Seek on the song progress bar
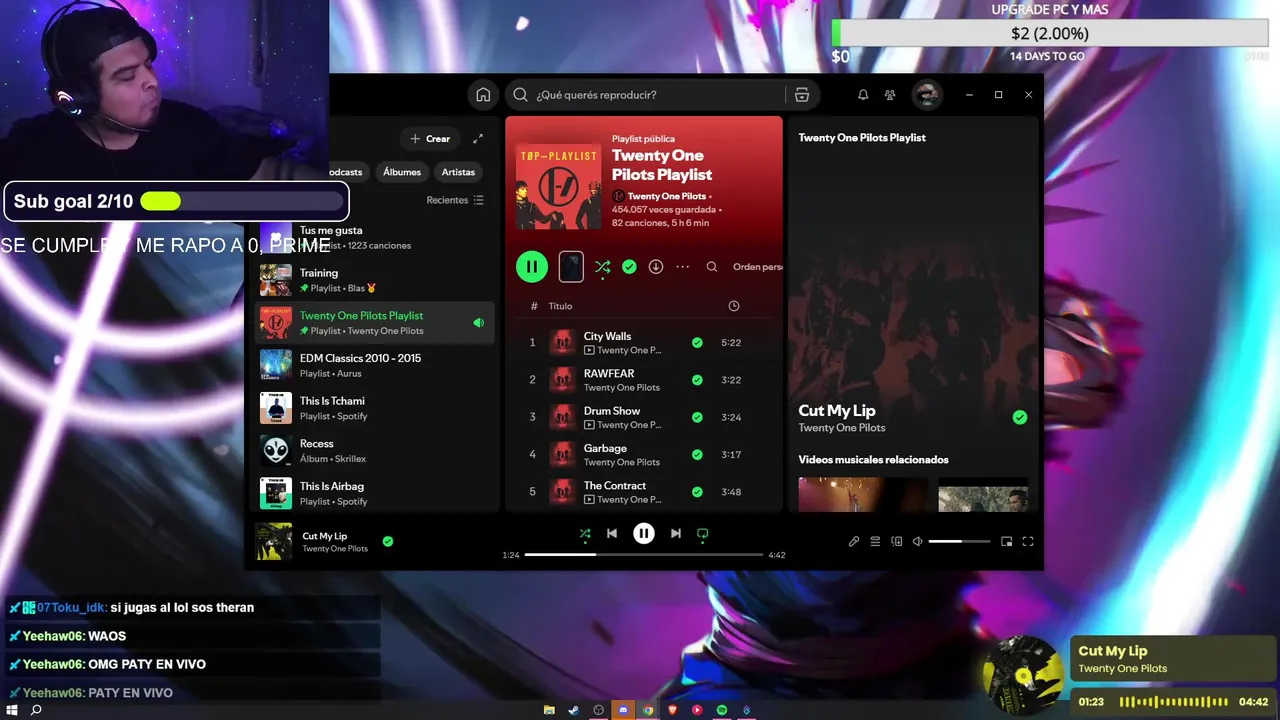Image resolution: width=1280 pixels, height=720 pixels. [x=644, y=554]
